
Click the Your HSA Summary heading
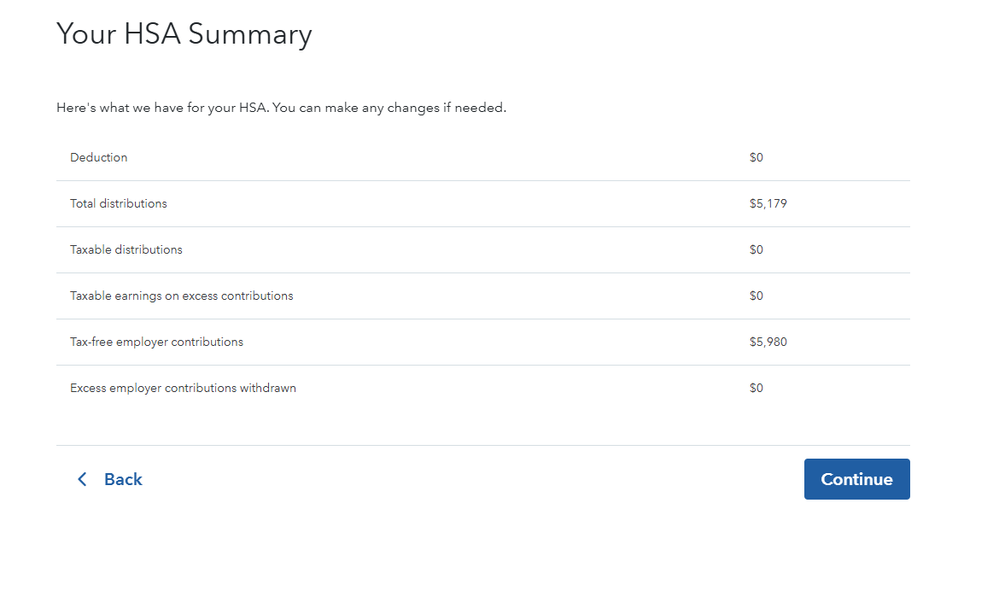click(x=185, y=34)
